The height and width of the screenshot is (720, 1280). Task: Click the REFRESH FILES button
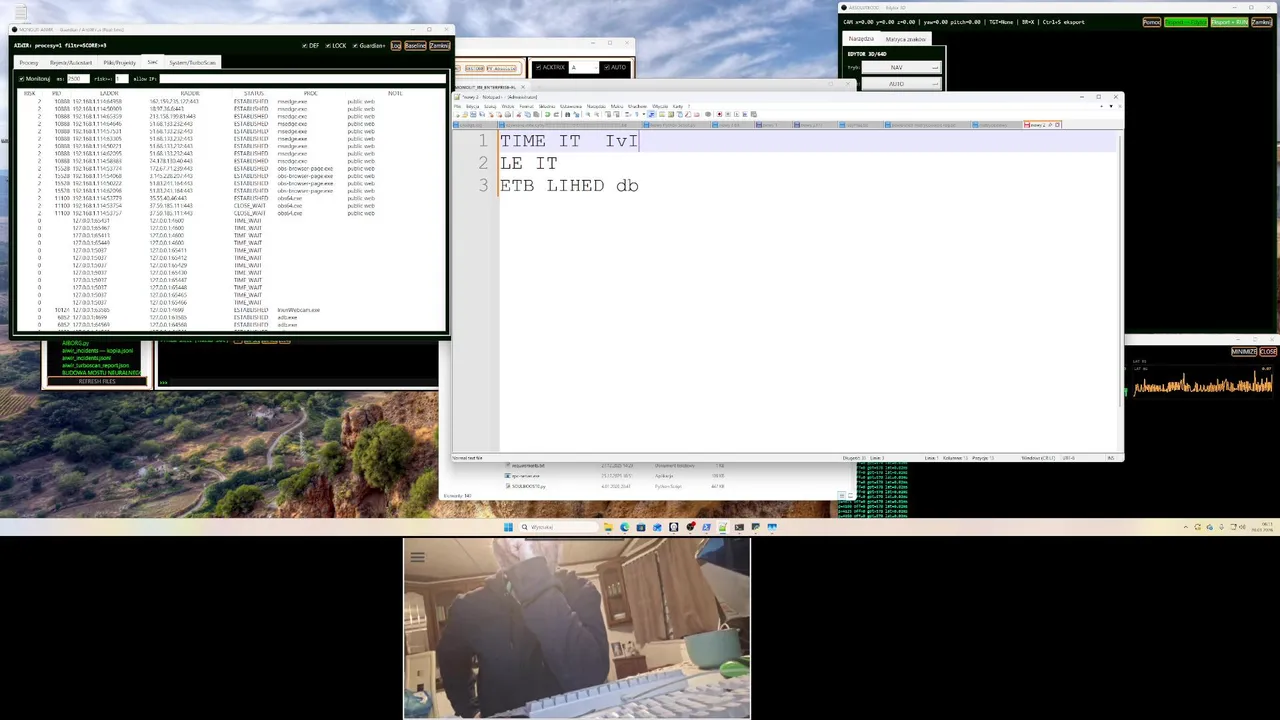pyautogui.click(x=97, y=381)
